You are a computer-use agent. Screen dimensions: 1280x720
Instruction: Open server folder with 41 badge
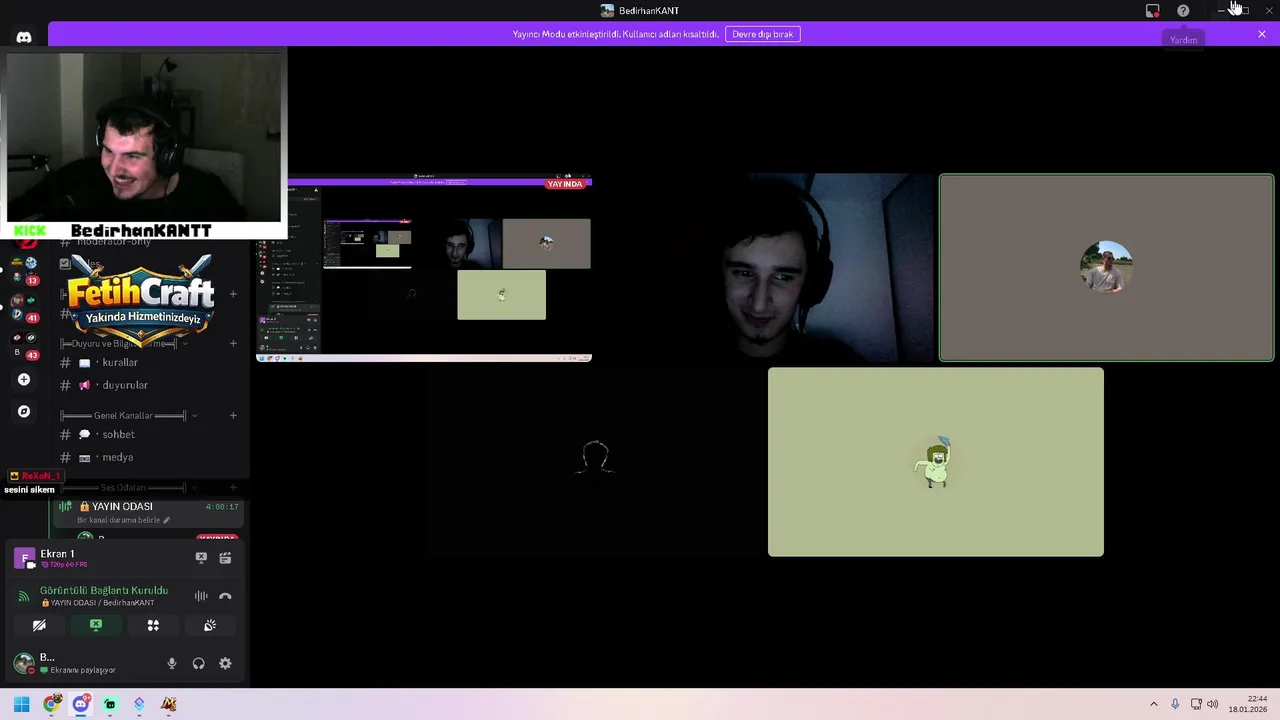[x=25, y=308]
